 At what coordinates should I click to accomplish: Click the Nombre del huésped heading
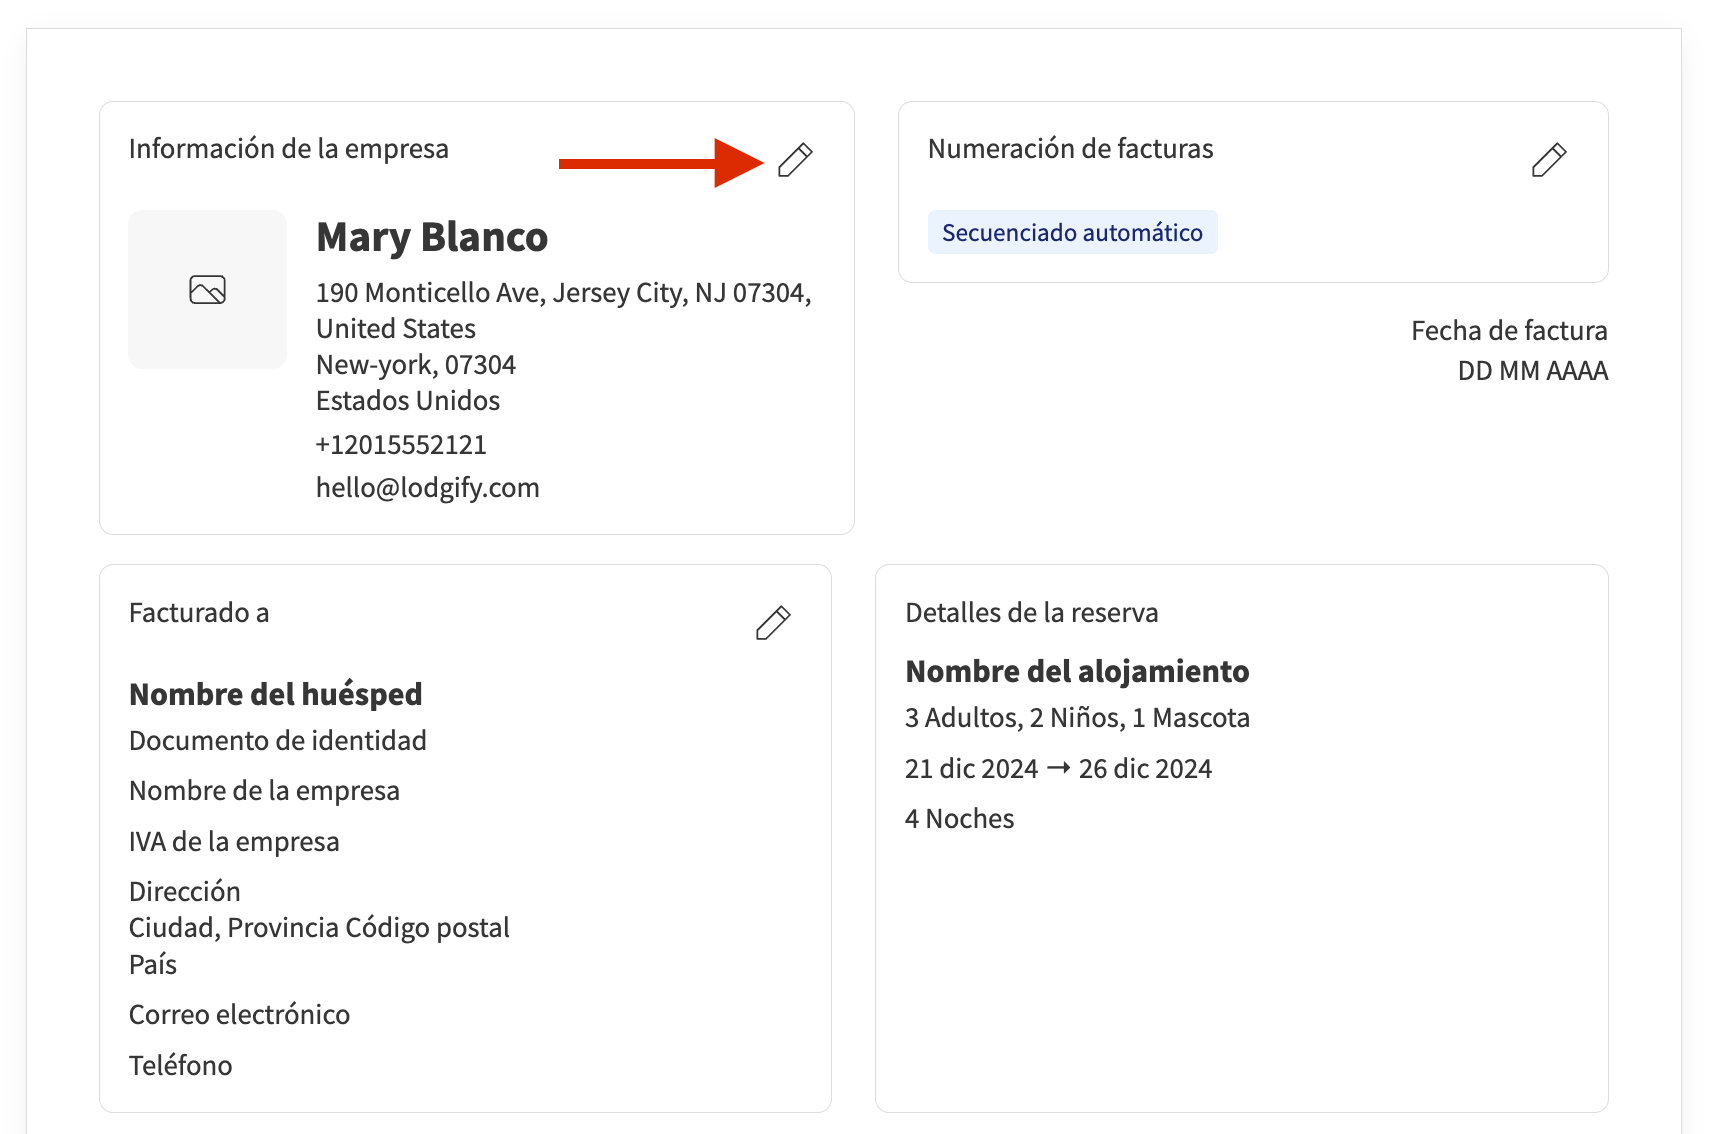[276, 694]
